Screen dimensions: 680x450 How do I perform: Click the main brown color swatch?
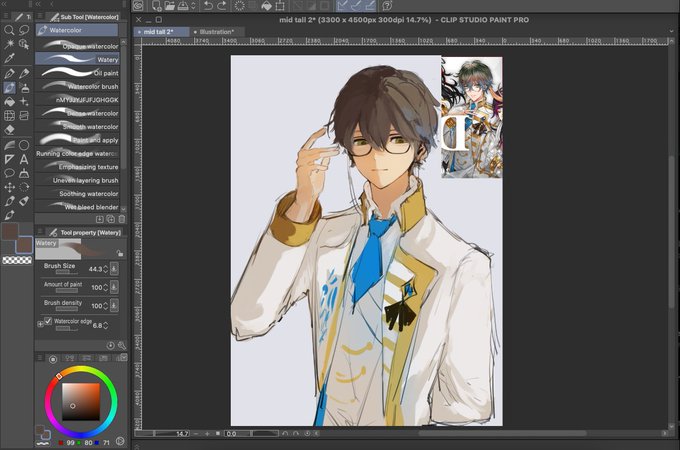coord(10,231)
